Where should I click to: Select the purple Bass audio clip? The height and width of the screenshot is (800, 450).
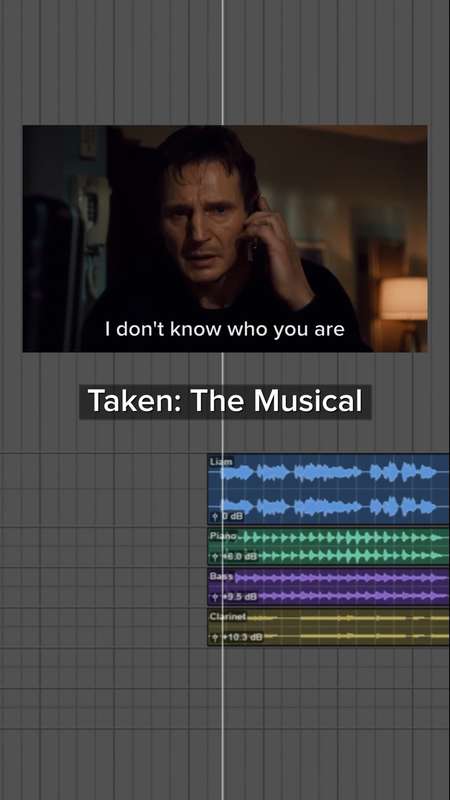[329, 586]
